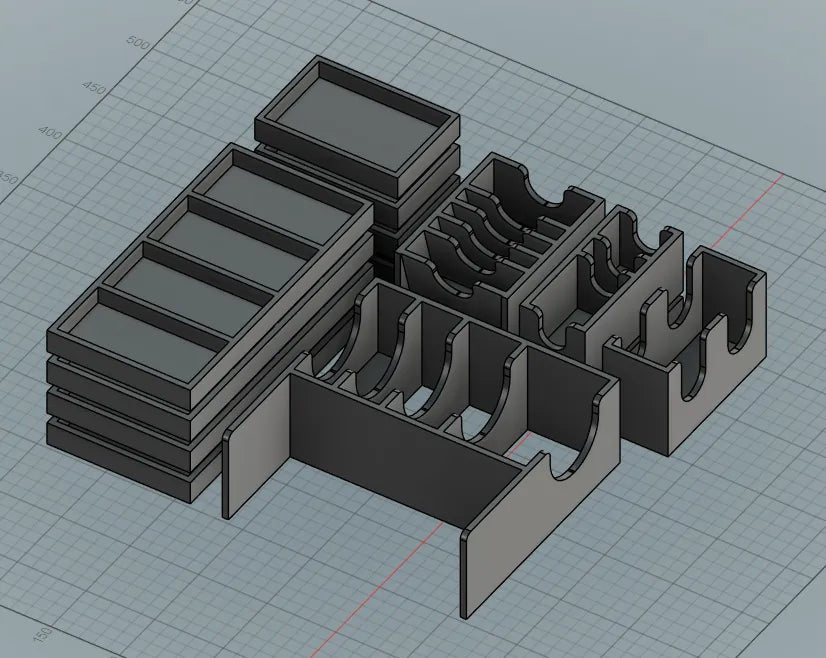This screenshot has height=658, width=826.
Task: Select the five-slot holder with curved dividers
Action: coord(499,232)
